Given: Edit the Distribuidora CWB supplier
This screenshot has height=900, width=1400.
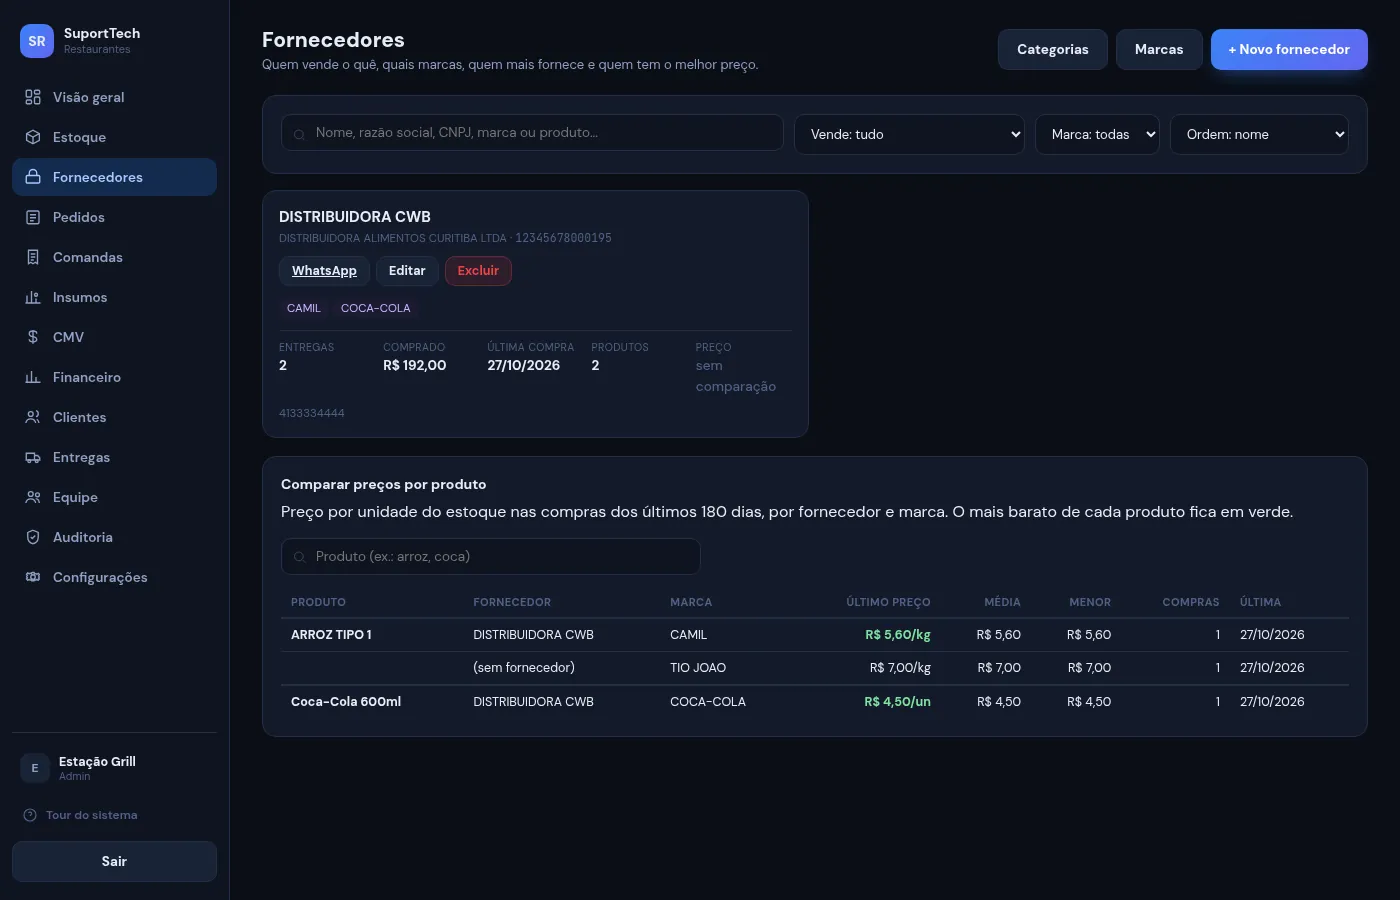Looking at the screenshot, I should coord(407,271).
